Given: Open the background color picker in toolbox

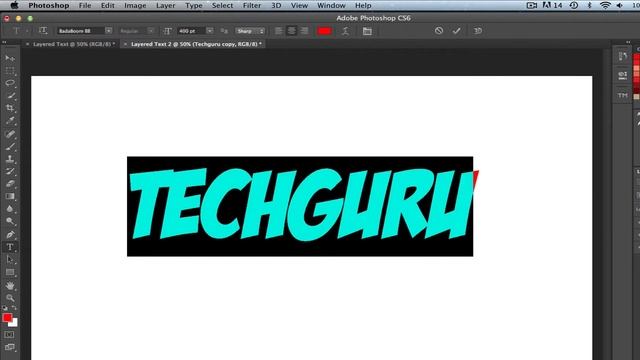Looking at the screenshot, I should pos(15,323).
